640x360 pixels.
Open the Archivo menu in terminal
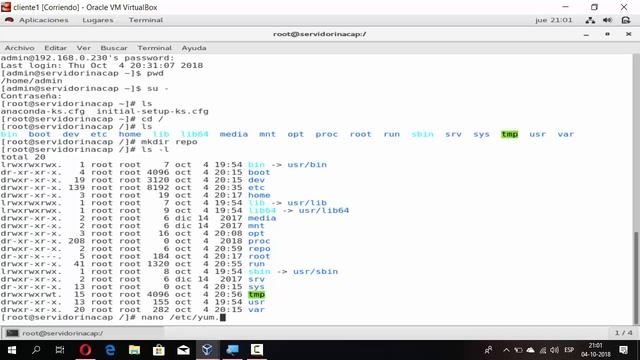pyautogui.click(x=19, y=48)
